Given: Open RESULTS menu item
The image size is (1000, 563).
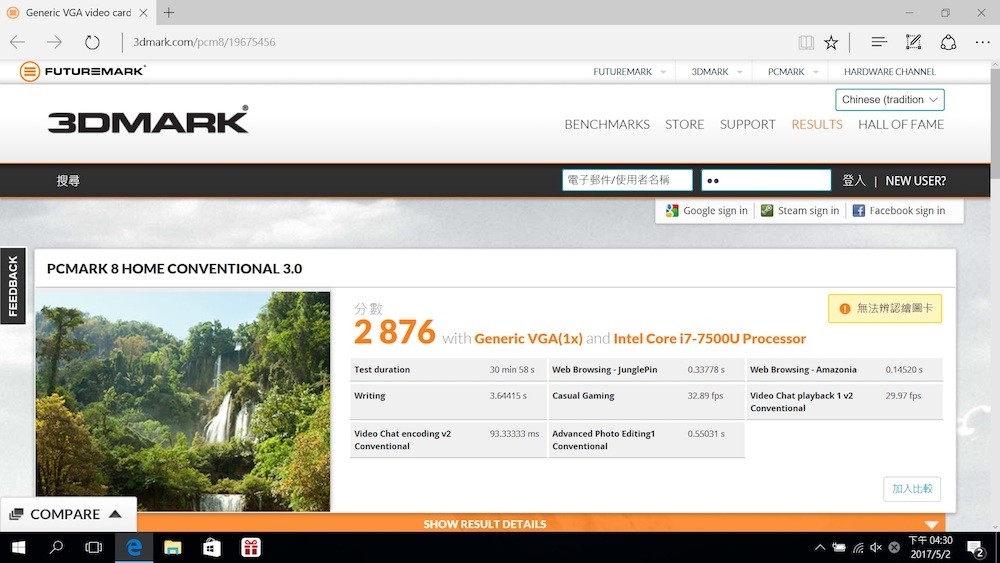Looking at the screenshot, I should point(817,124).
